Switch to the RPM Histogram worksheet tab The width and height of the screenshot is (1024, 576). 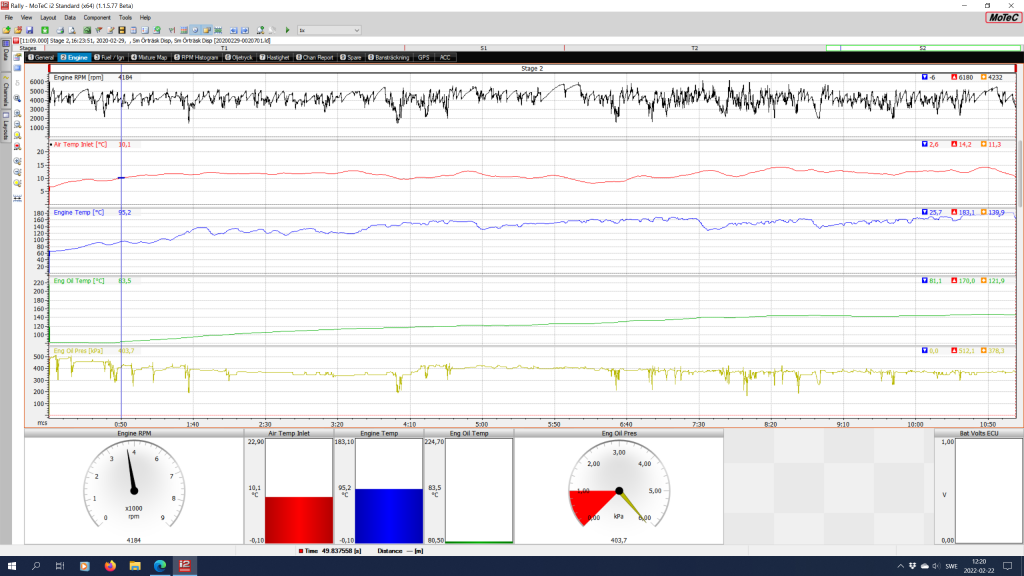(196, 57)
